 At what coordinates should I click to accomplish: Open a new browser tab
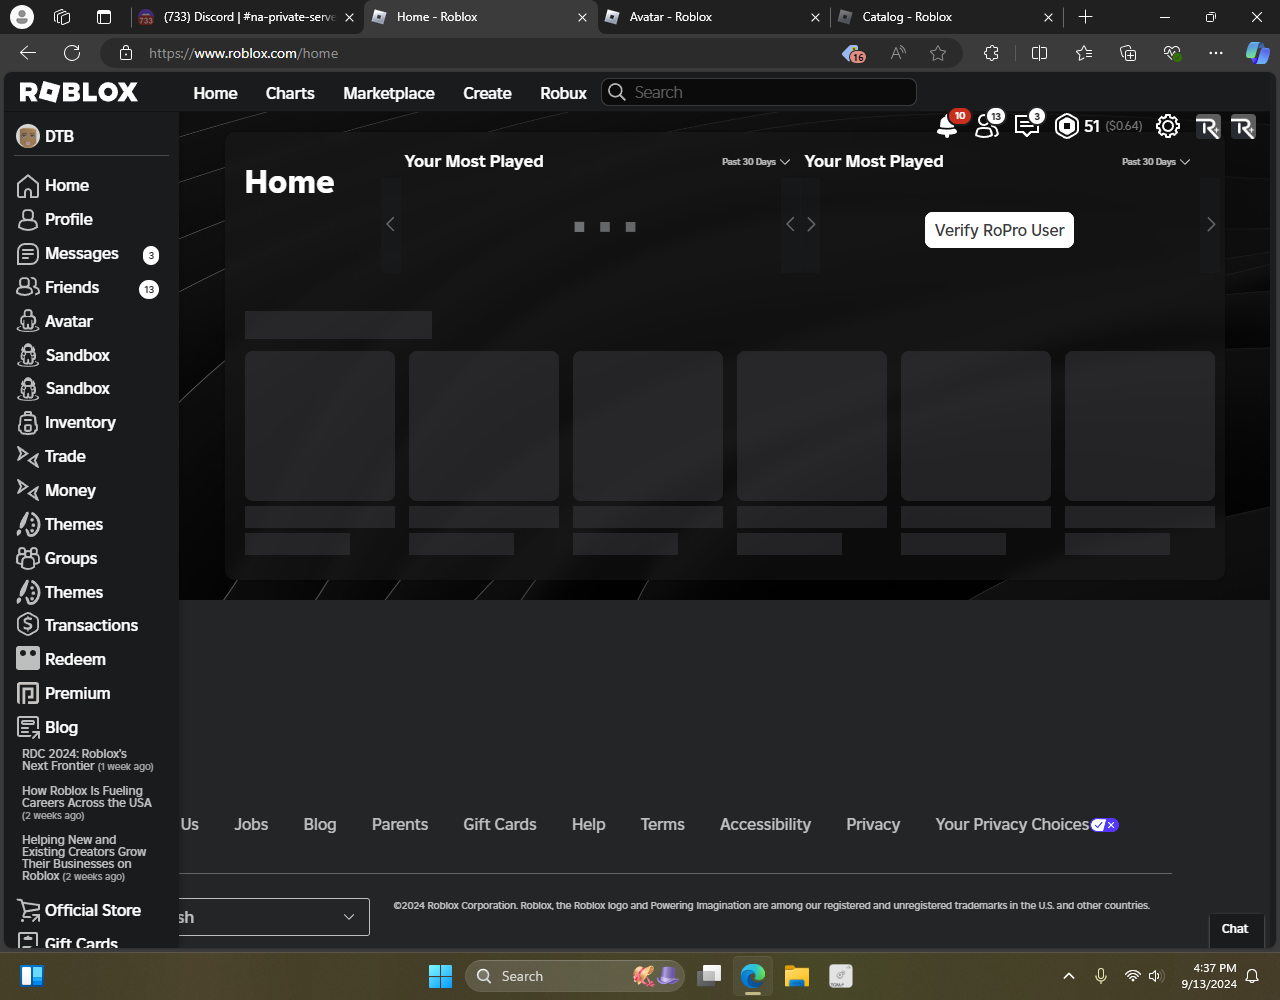1086,17
